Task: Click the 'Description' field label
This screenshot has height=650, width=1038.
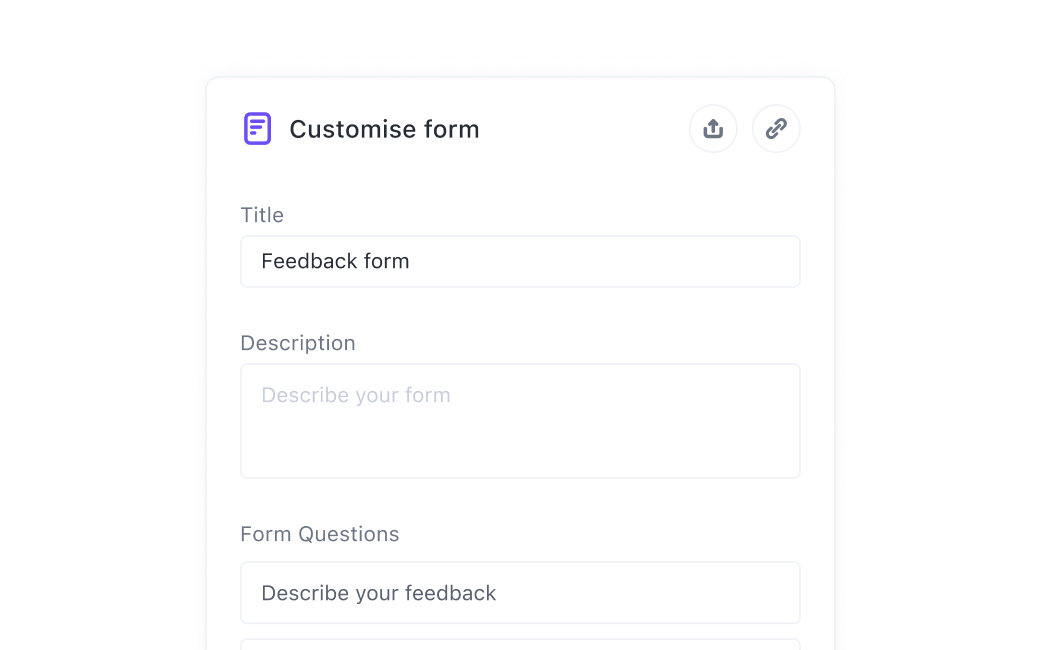Action: (298, 343)
